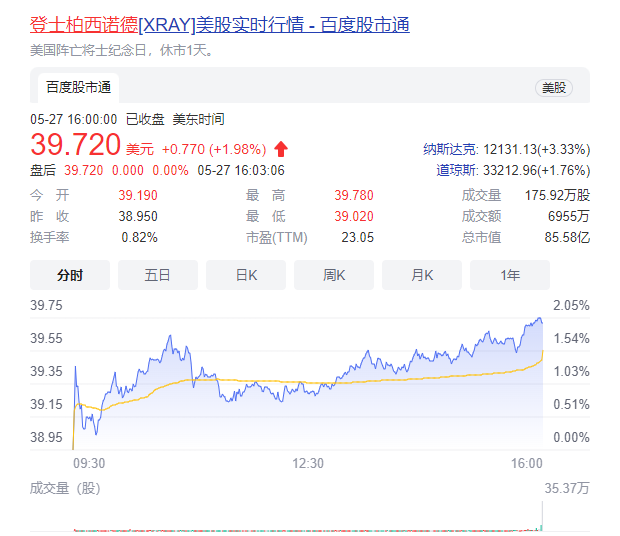Switch chart to 五日 view
Viewport: 620px width, 536px height.
(158, 275)
